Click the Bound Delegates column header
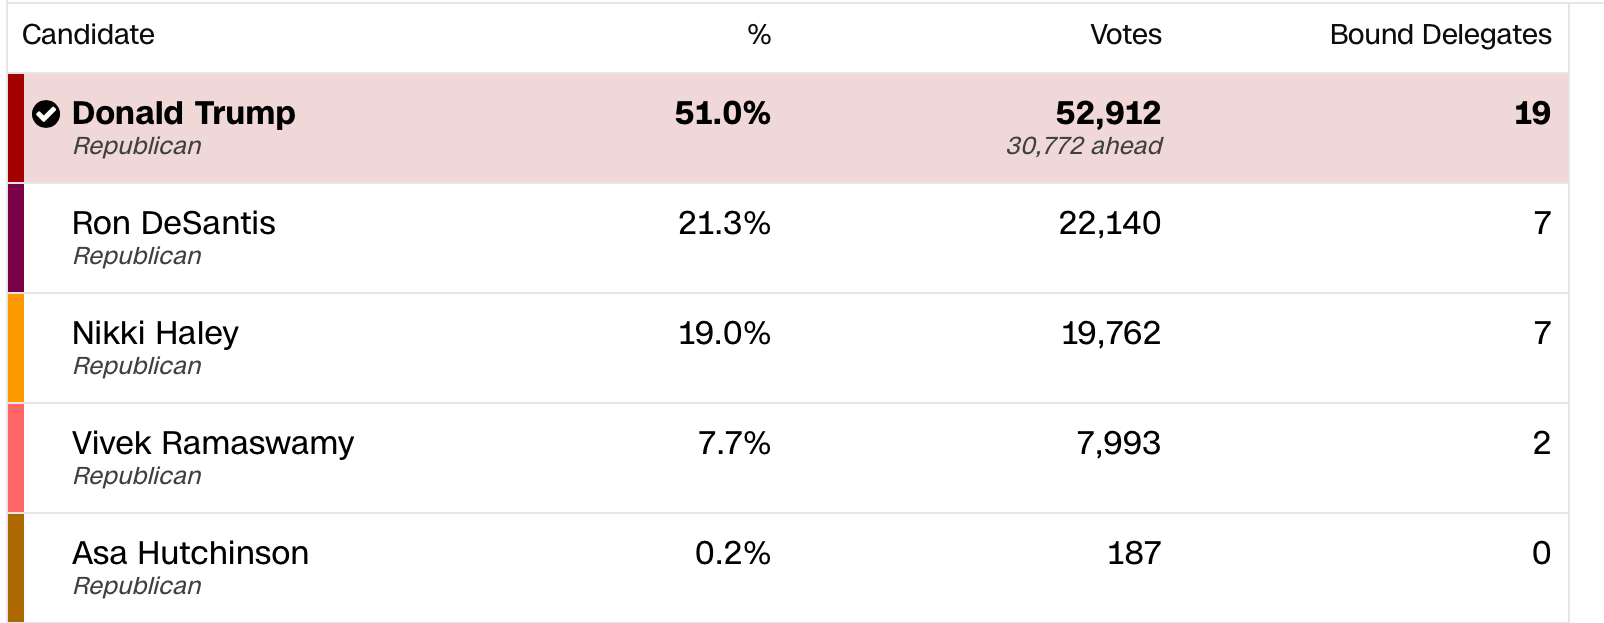The width and height of the screenshot is (1604, 623). 1440,35
